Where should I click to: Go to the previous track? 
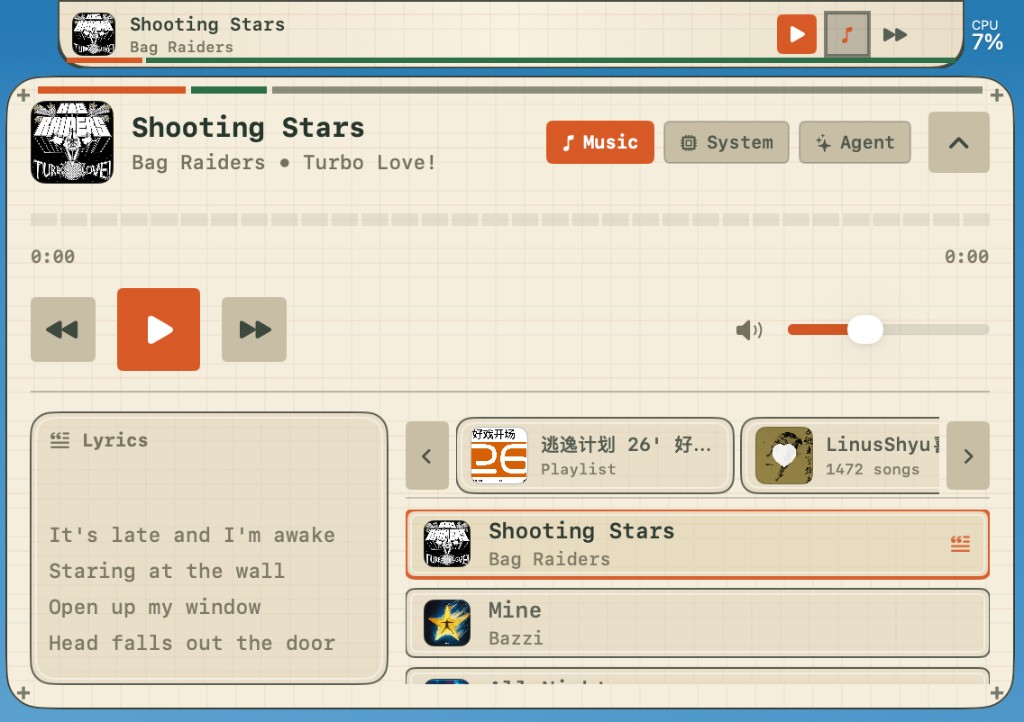click(63, 330)
